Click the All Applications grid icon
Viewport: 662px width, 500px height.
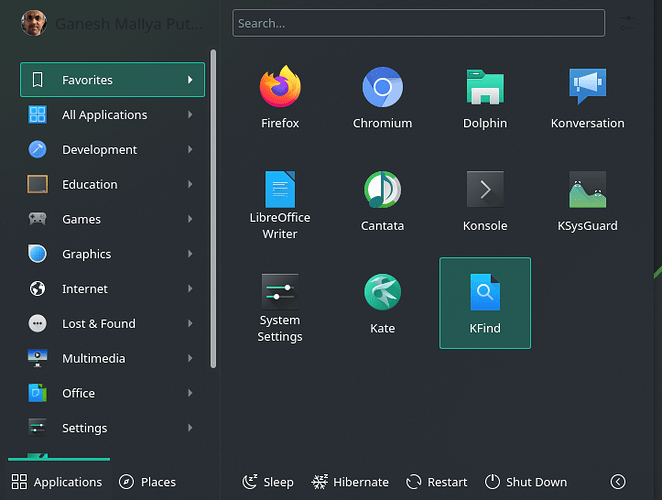click(37, 114)
